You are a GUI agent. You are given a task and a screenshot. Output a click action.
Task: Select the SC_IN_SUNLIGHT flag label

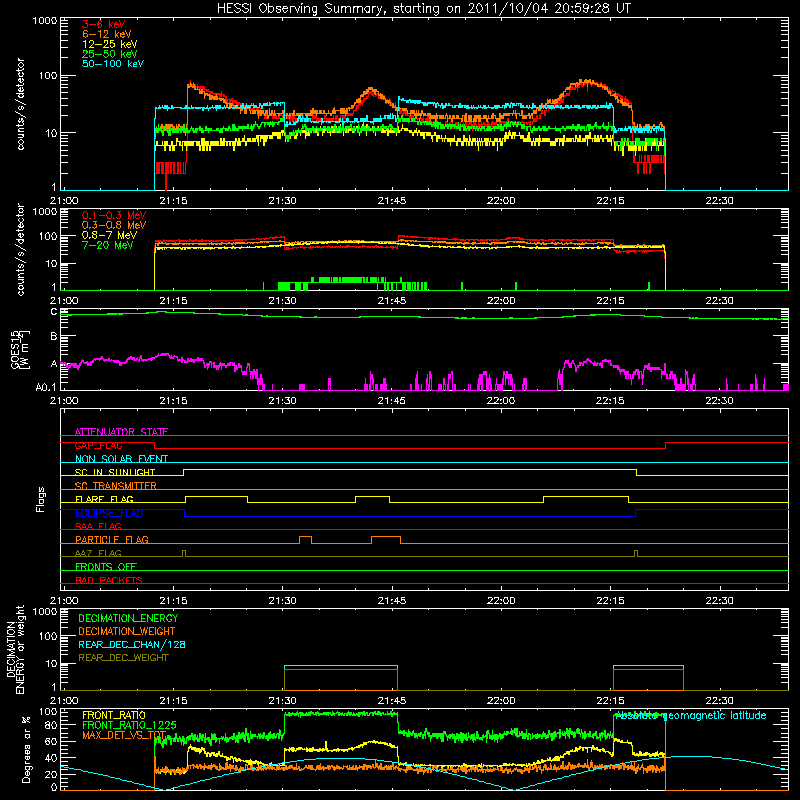pos(115,472)
